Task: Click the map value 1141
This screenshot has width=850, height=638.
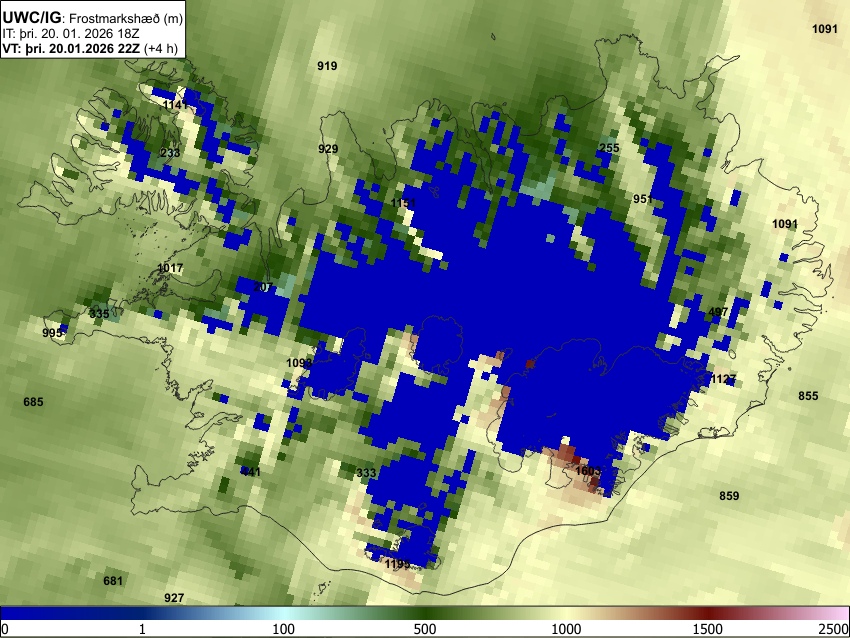Action: pyautogui.click(x=175, y=105)
